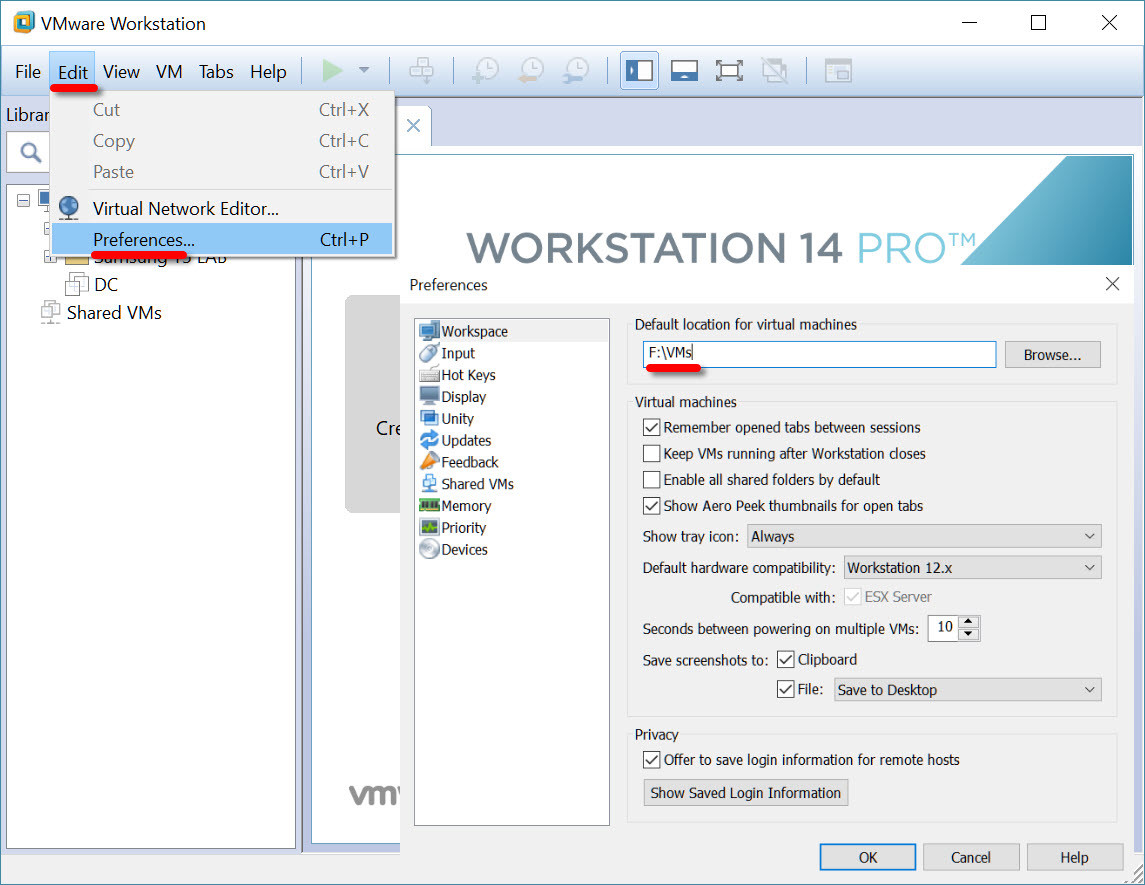Enable all shared folders by default checkbox
1145x885 pixels.
coord(651,480)
